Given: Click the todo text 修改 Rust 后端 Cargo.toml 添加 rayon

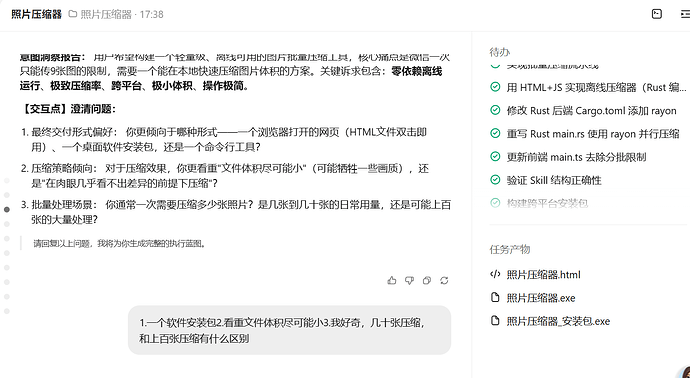Looking at the screenshot, I should point(591,110).
